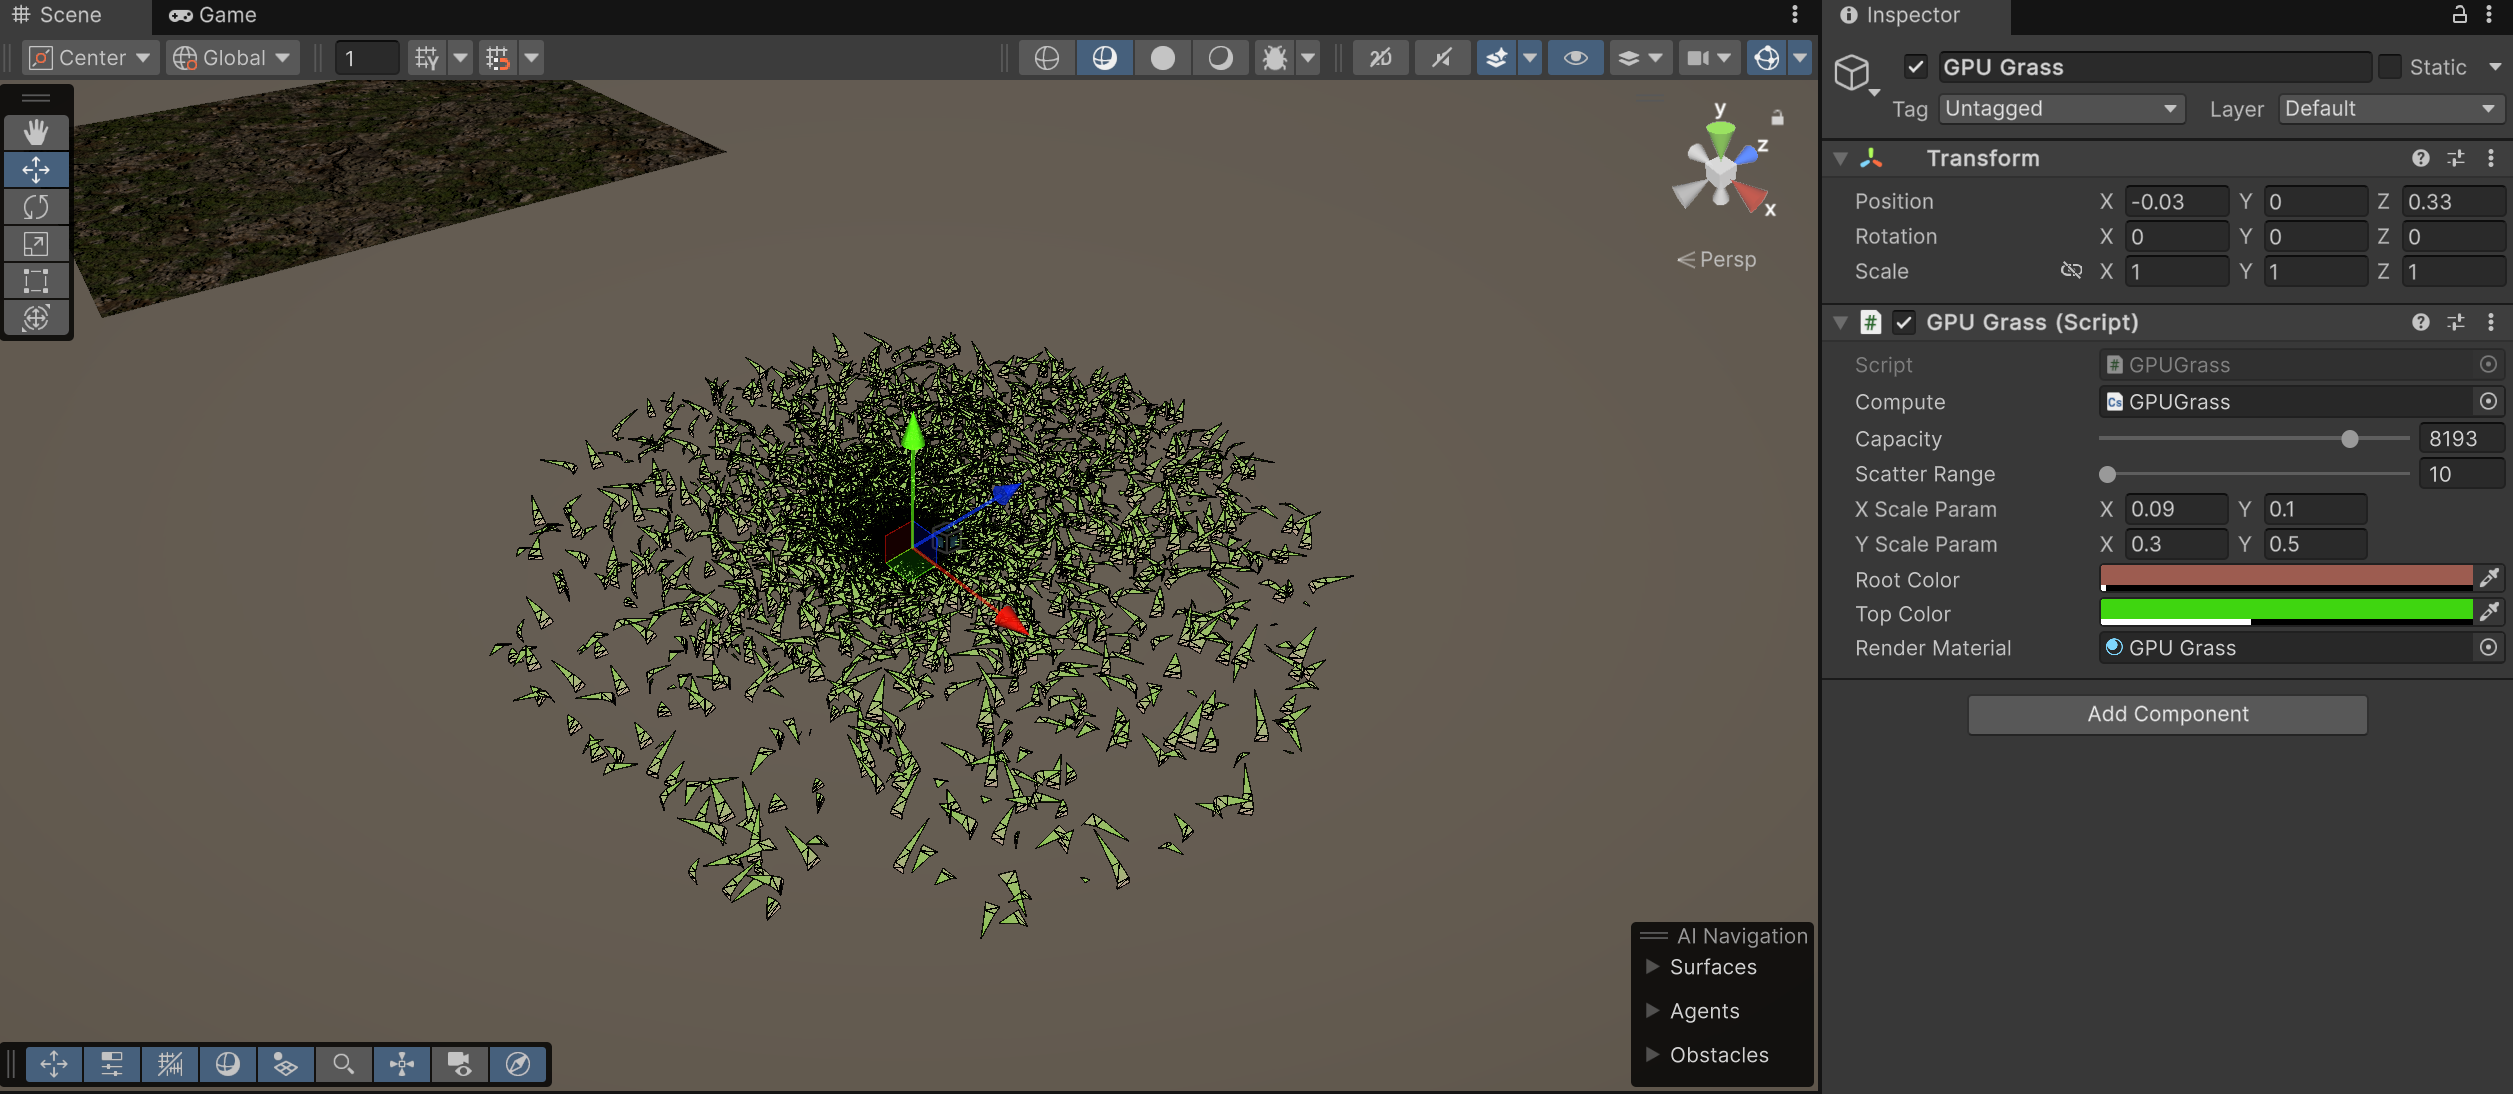Disable the GPU Grass script component checkbox

(x=1903, y=322)
